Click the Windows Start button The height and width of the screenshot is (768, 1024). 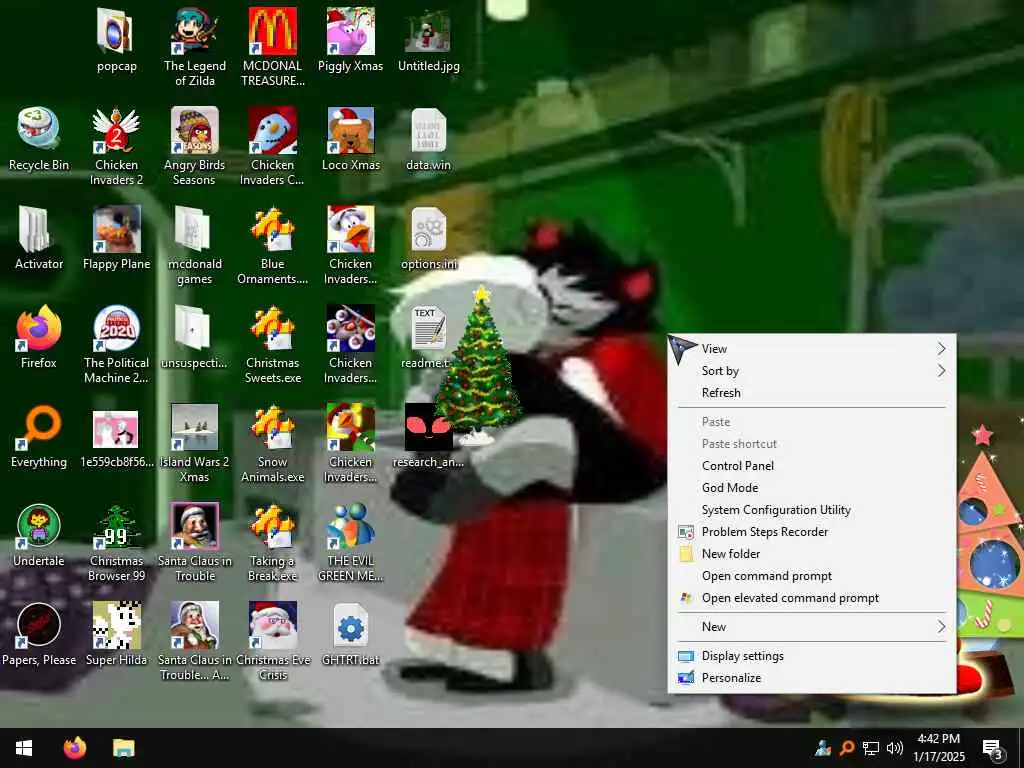(x=24, y=748)
